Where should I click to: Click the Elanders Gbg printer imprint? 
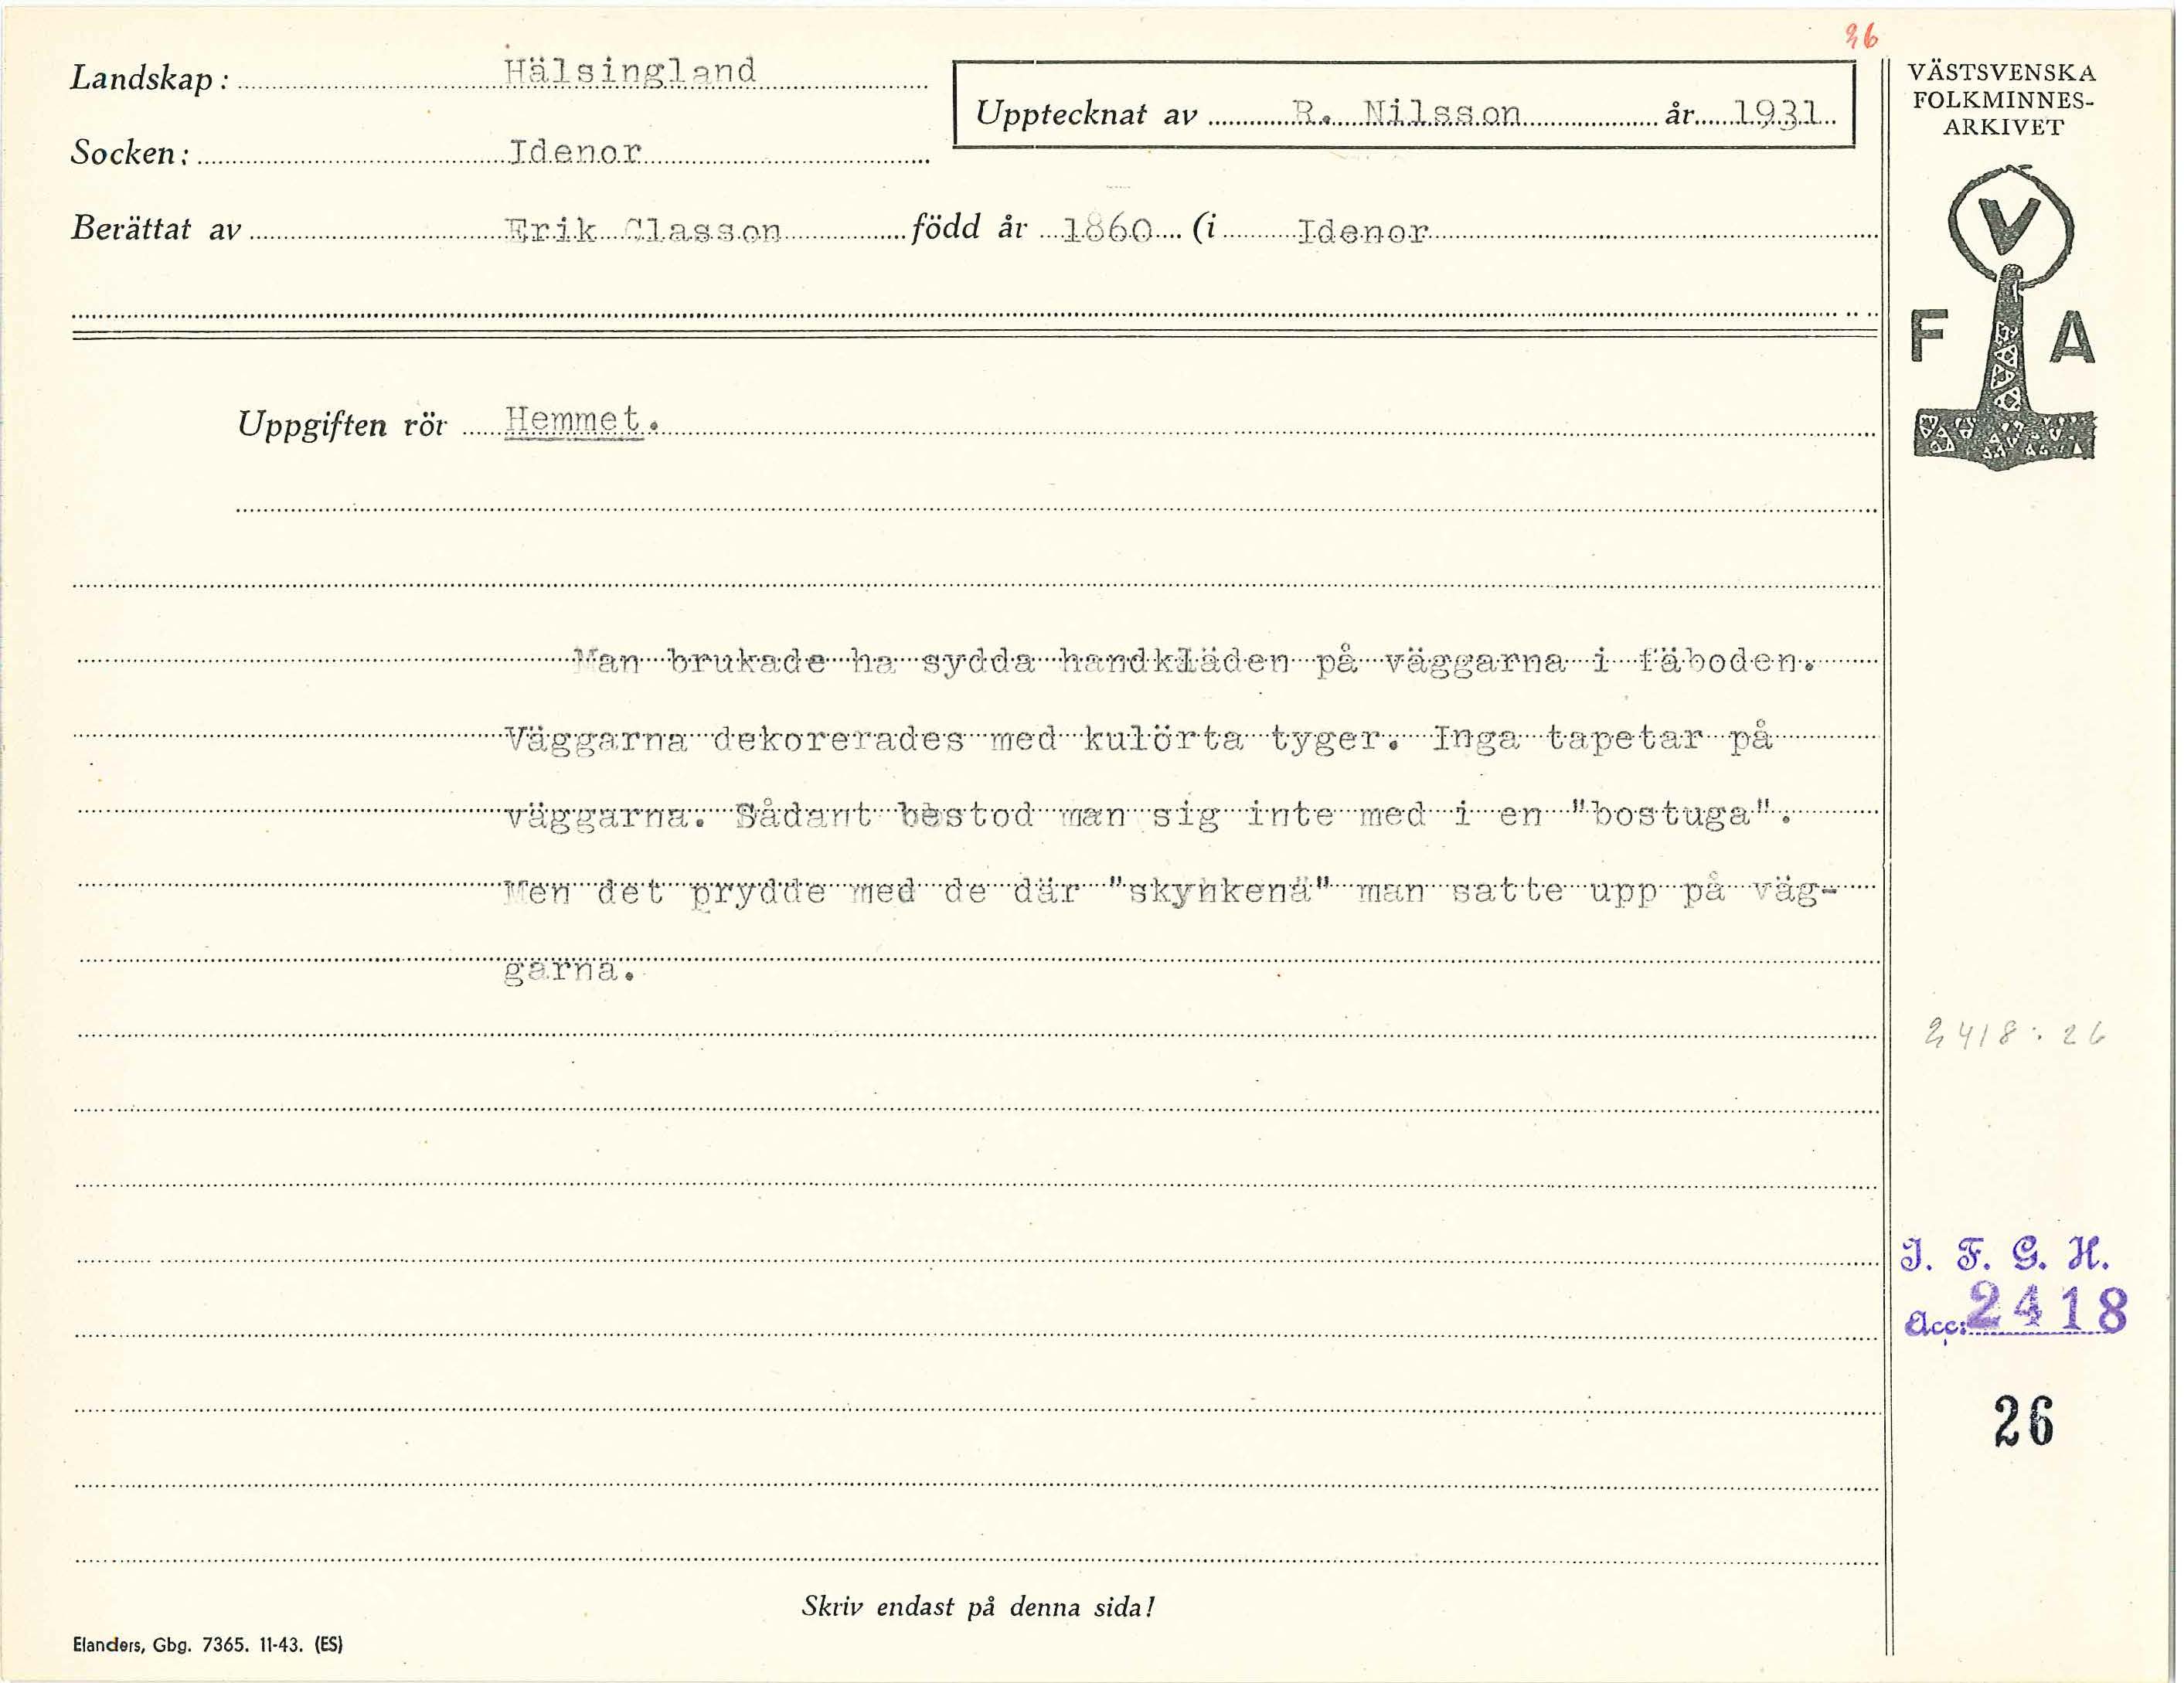point(207,1645)
